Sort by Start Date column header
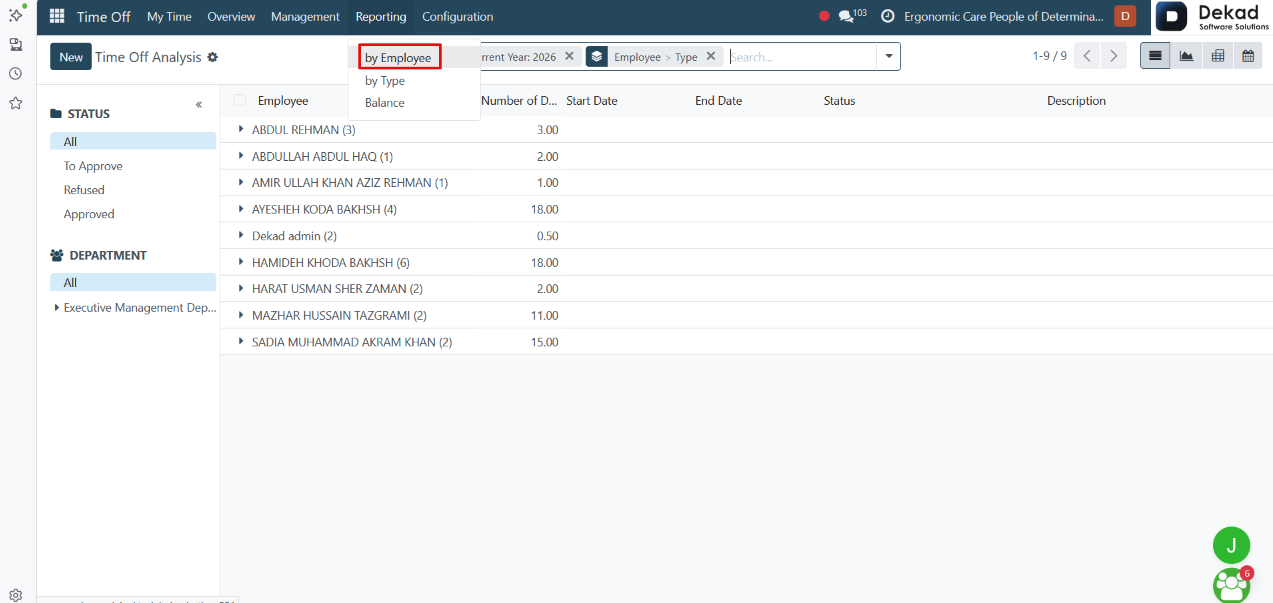This screenshot has height=603, width=1273. pos(592,101)
